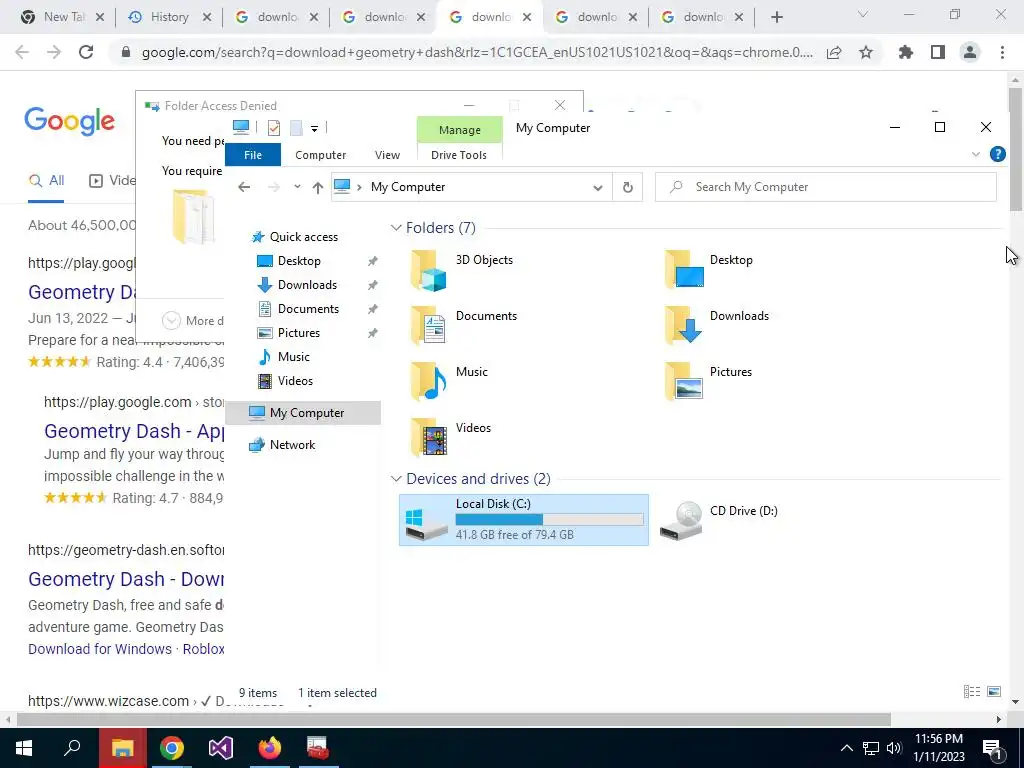Reload the Chrome page

click(x=86, y=52)
